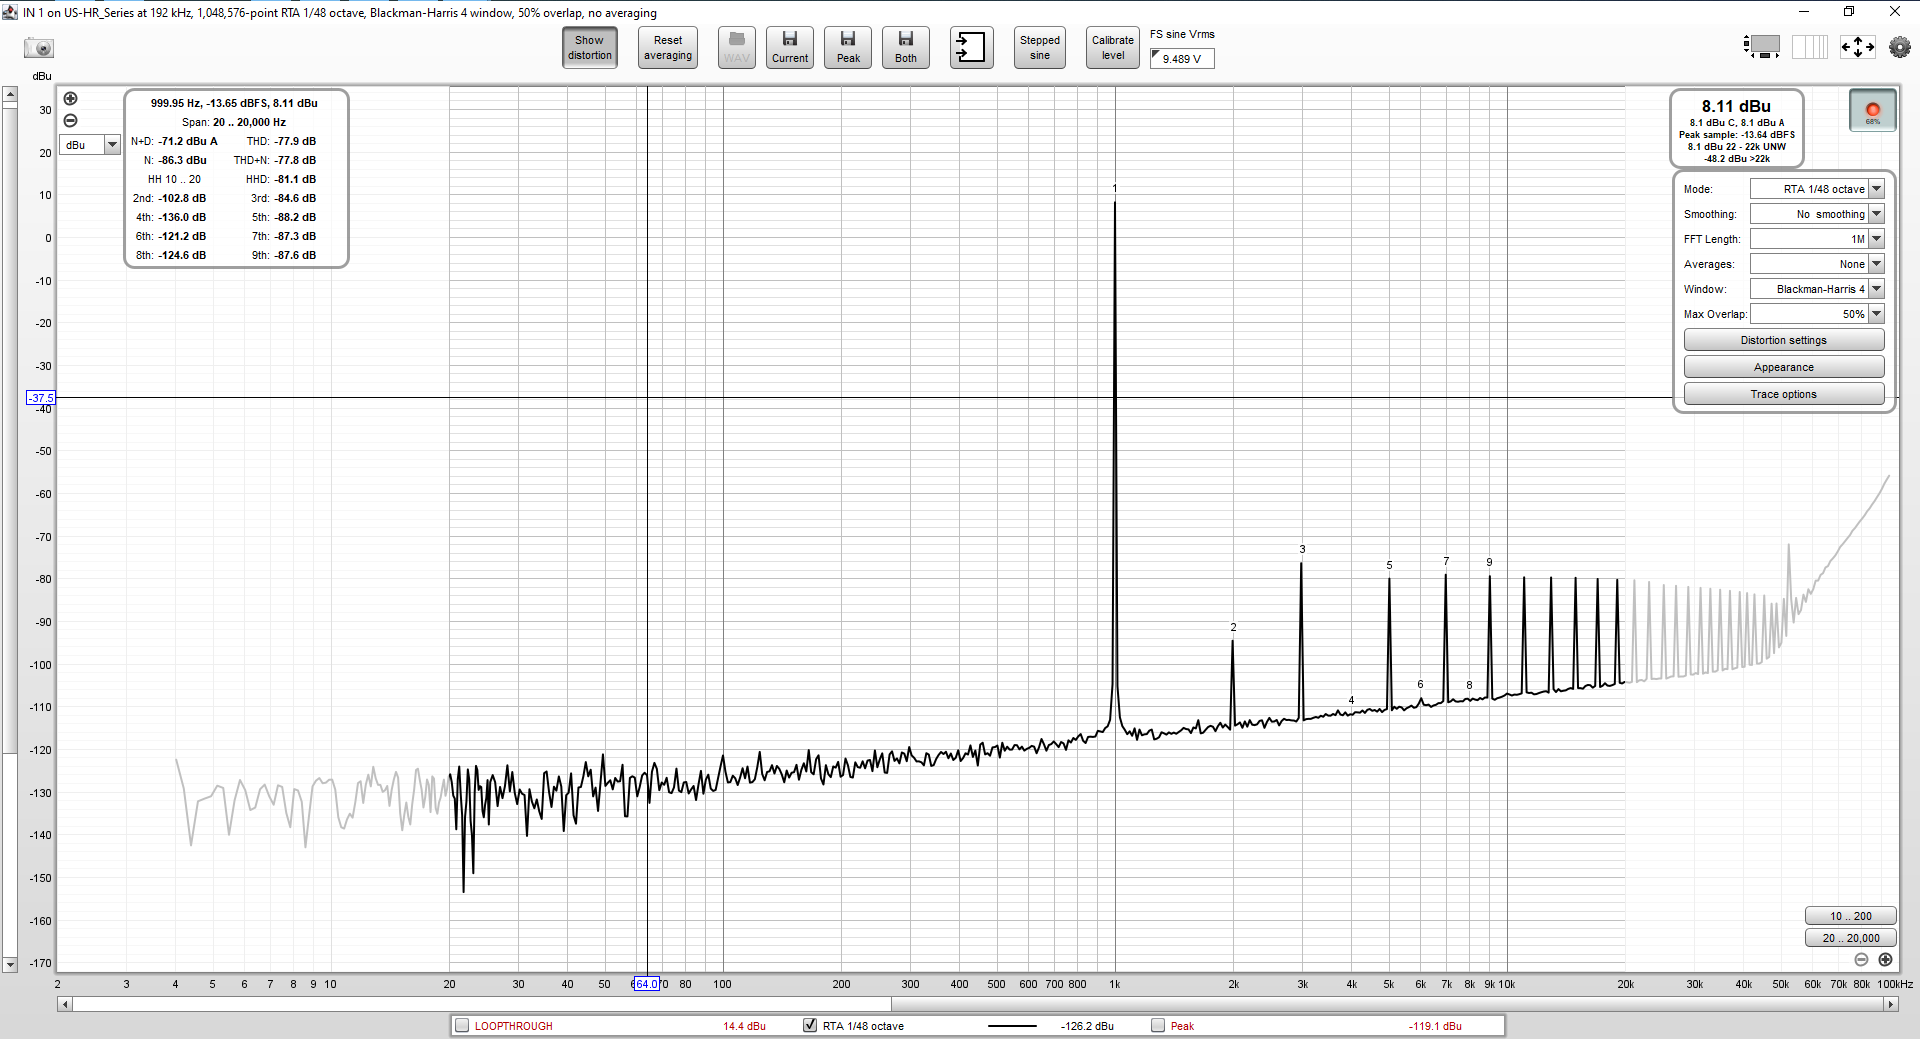
Task: Zoom out vertically with the top-left minus icon
Action: [70, 120]
